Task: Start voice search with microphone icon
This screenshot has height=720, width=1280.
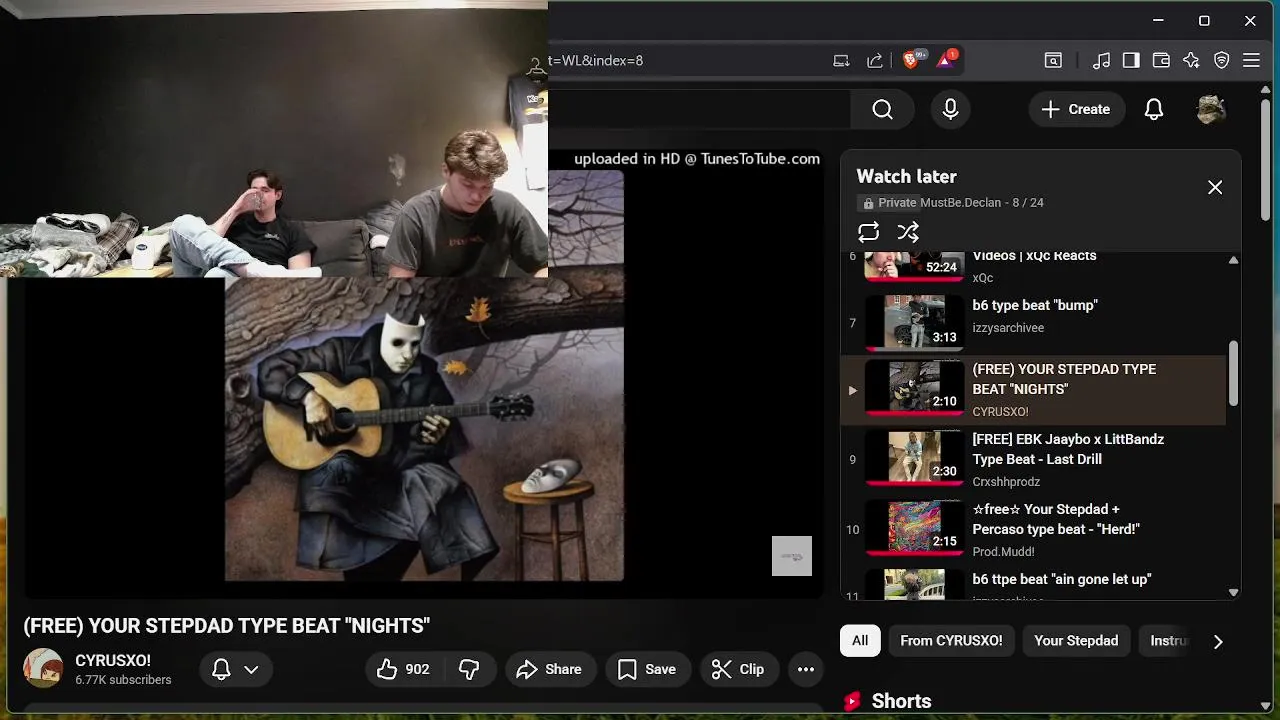Action: [950, 109]
